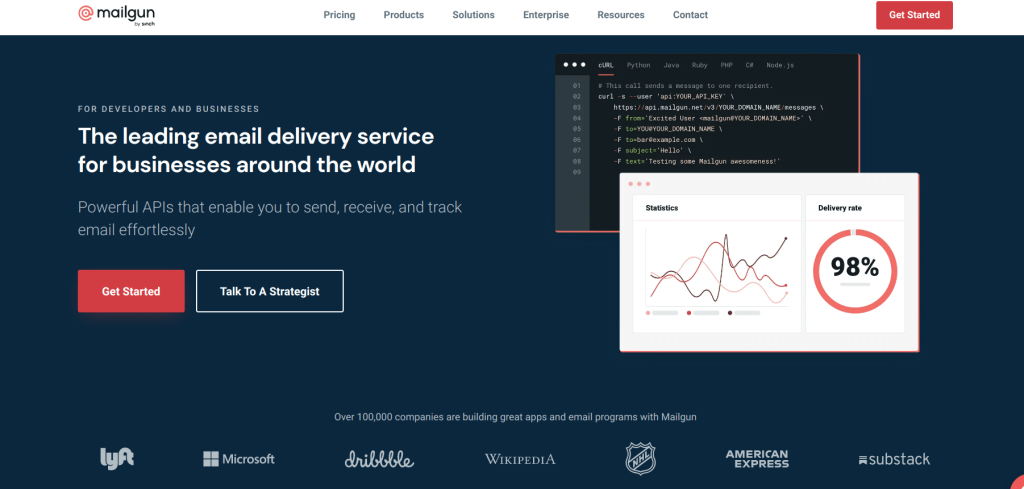Switch to the C# code tab

(x=750, y=65)
